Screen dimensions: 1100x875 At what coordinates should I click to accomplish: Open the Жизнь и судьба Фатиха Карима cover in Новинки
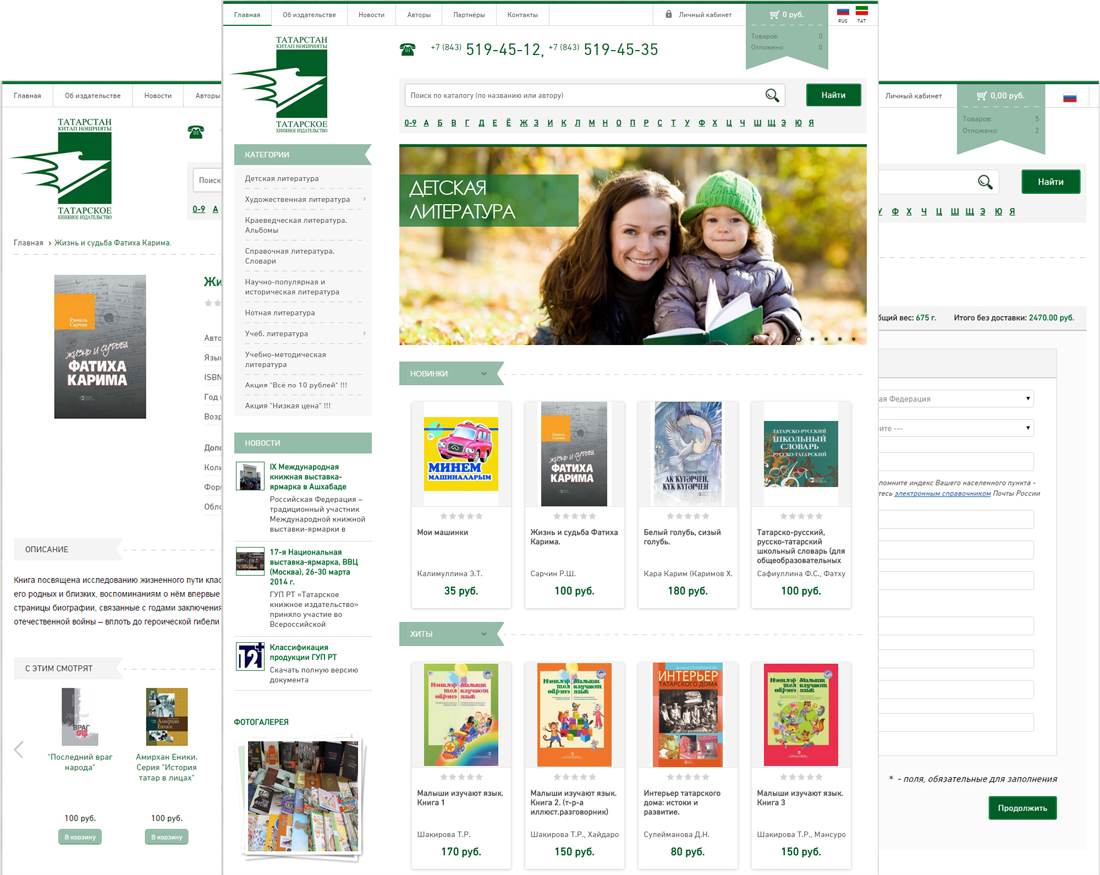coord(574,454)
